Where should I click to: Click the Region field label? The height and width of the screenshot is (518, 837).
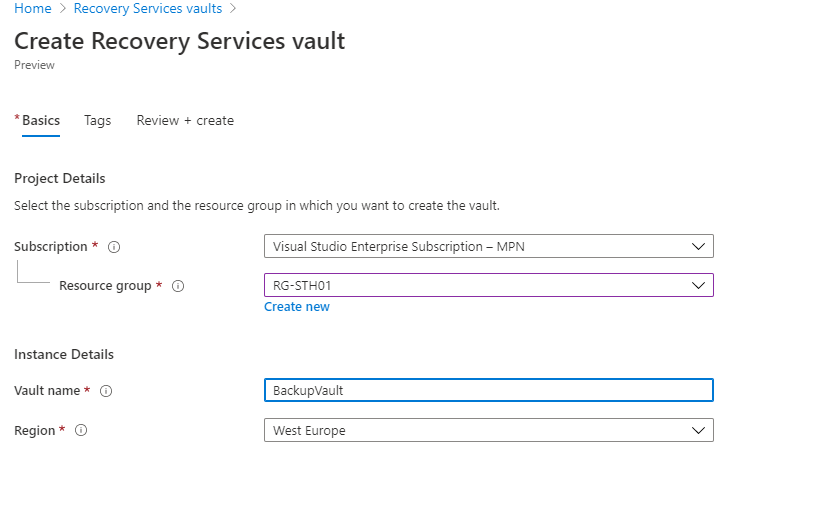point(35,431)
